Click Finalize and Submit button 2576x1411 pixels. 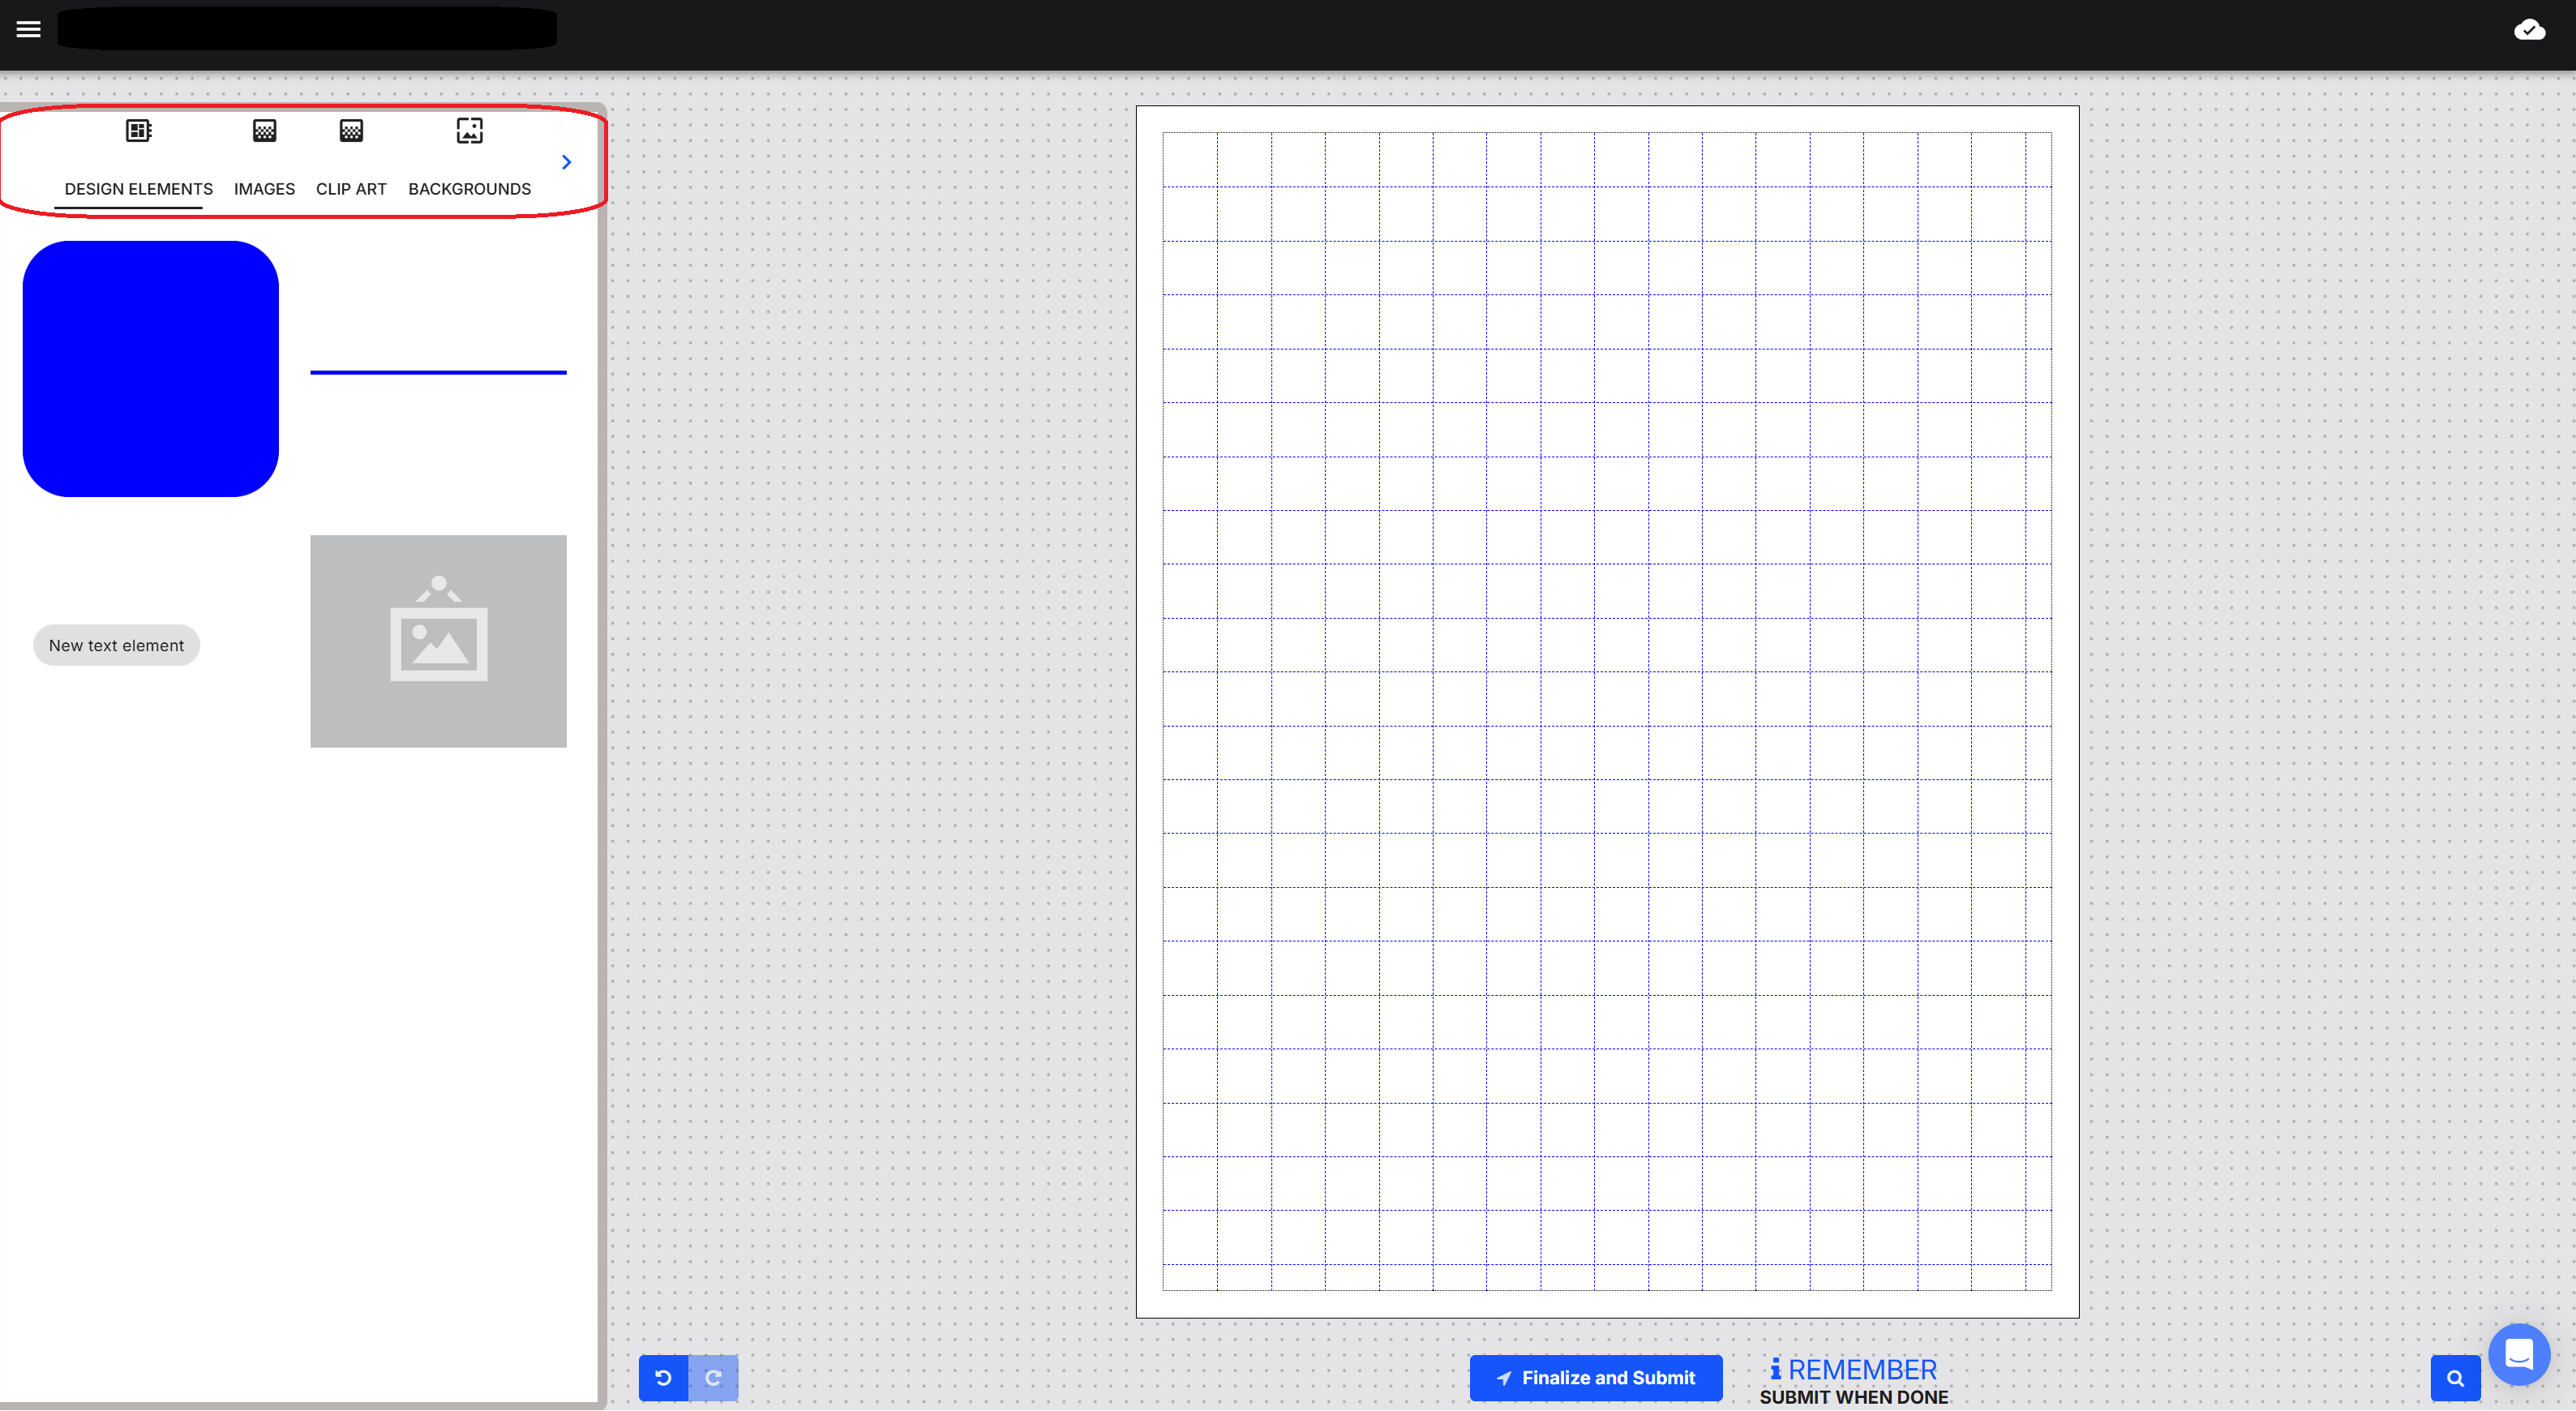[1595, 1377]
